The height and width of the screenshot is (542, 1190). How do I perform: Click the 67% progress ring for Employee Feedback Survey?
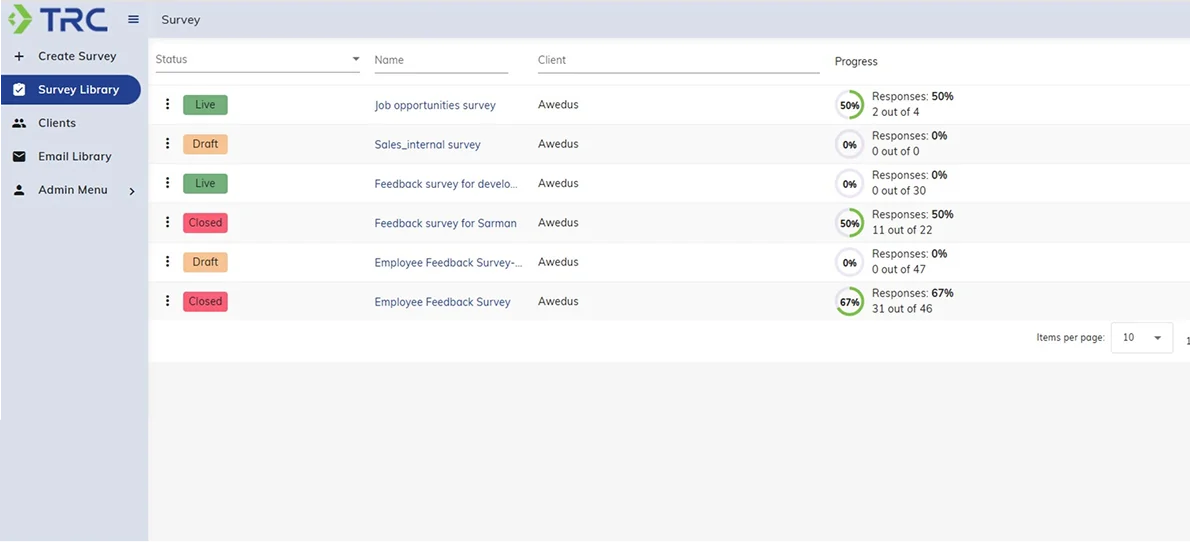[x=849, y=301]
